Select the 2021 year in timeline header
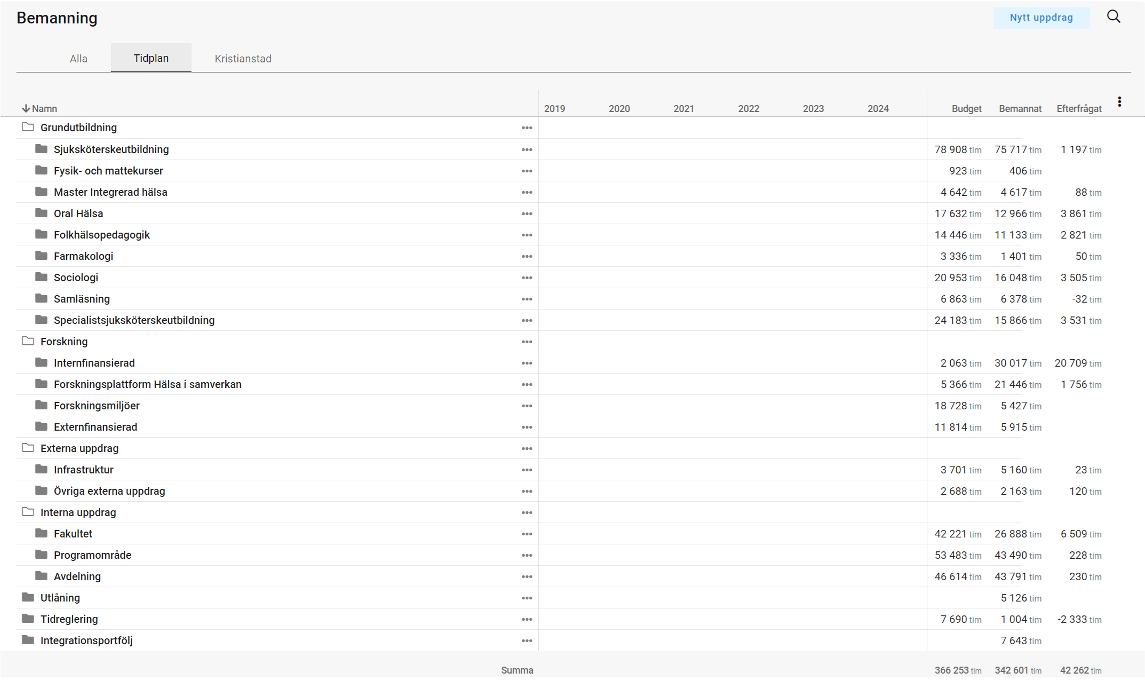The image size is (1145, 688). tap(684, 109)
